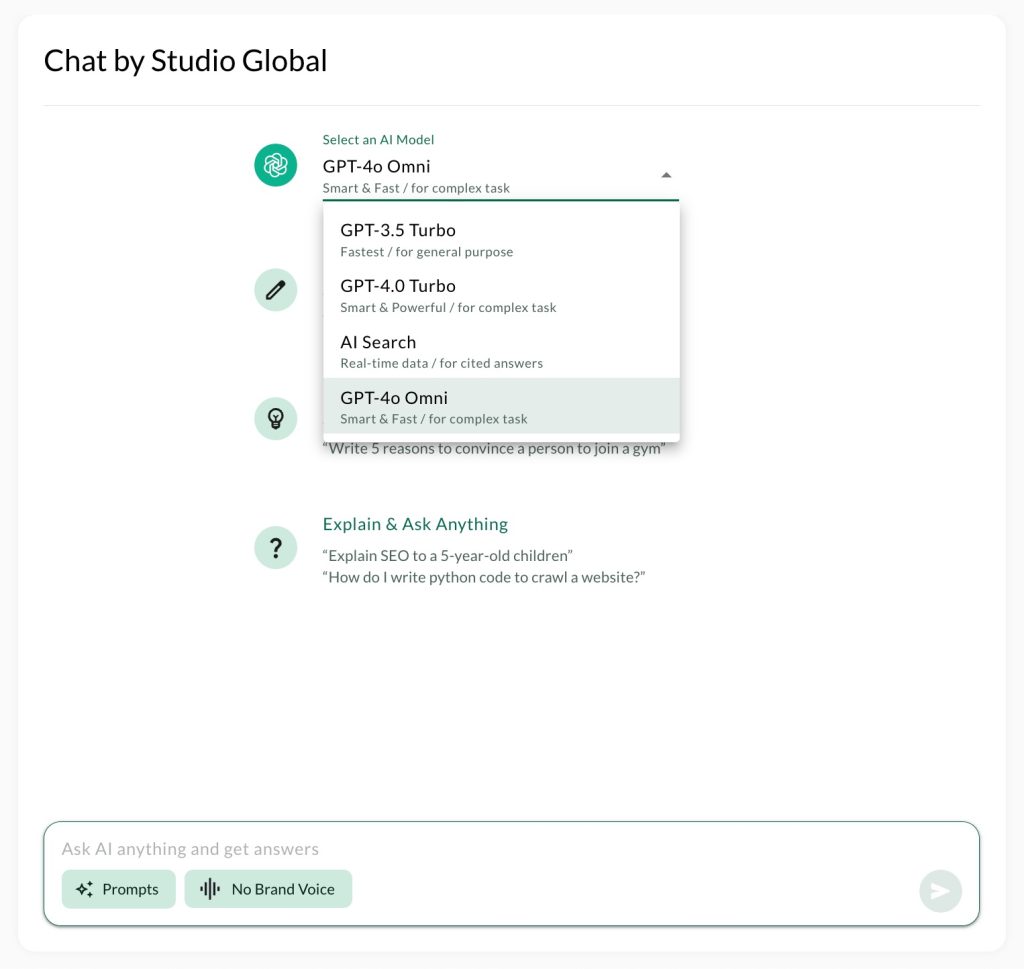Open the No Brand Voice selector
Screen dimensions: 1024x969
pos(268,889)
